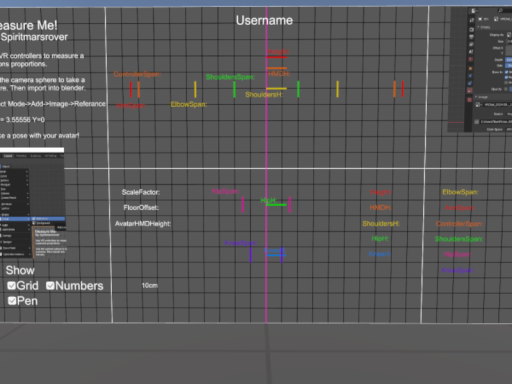Select the Side option button

pyautogui.click(x=509, y=66)
